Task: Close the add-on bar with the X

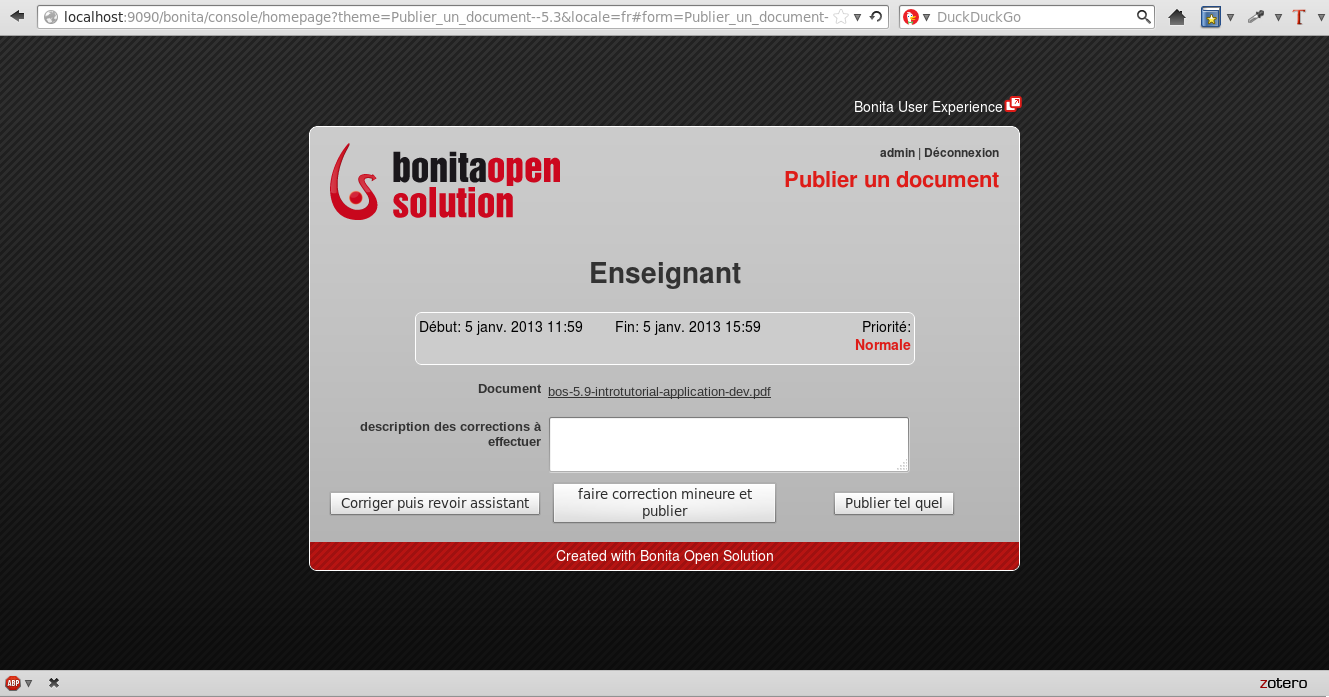Action: click(x=54, y=683)
